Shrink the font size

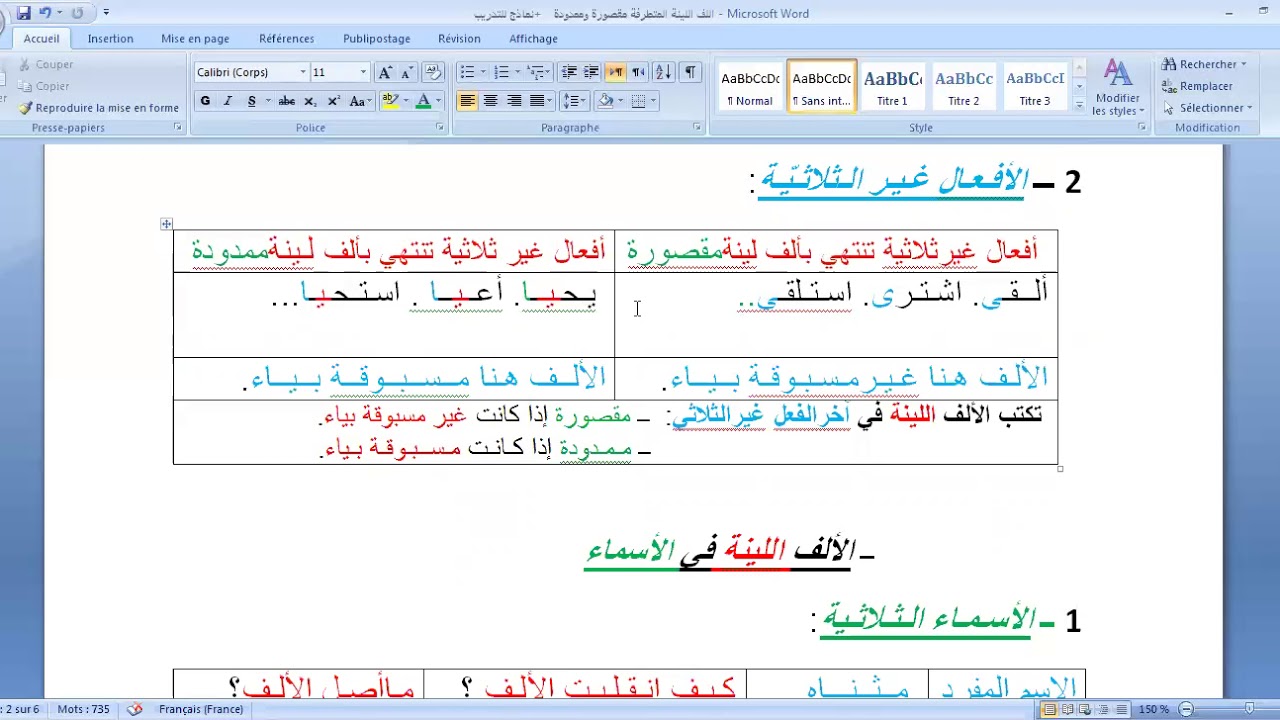[406, 72]
